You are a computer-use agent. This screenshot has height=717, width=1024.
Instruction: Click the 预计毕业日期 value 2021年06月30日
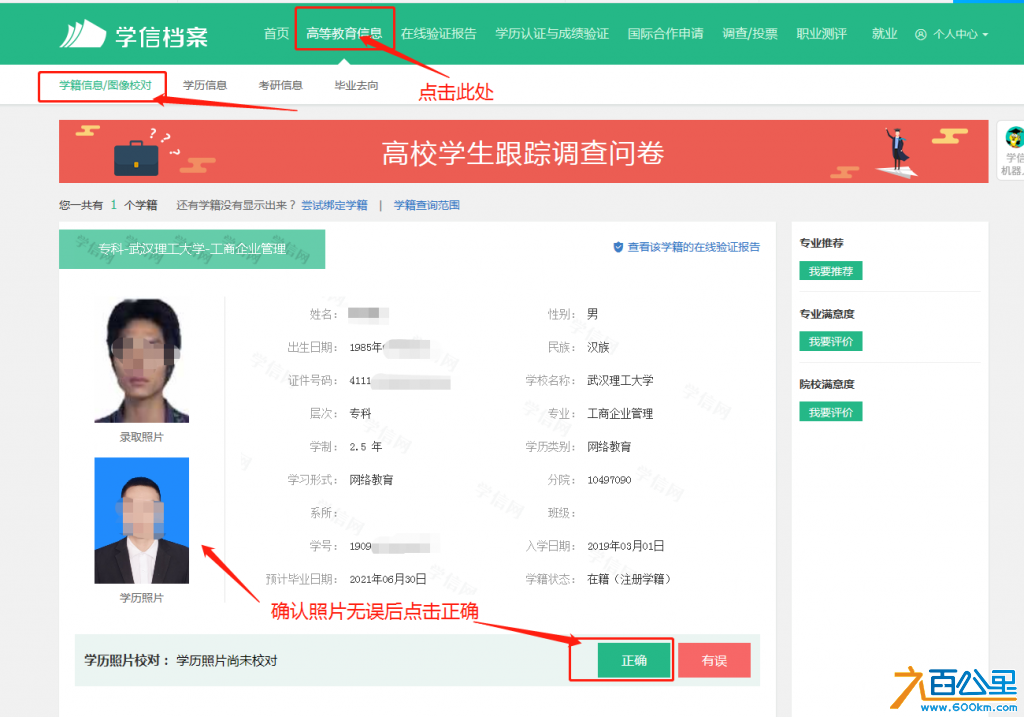coord(388,579)
